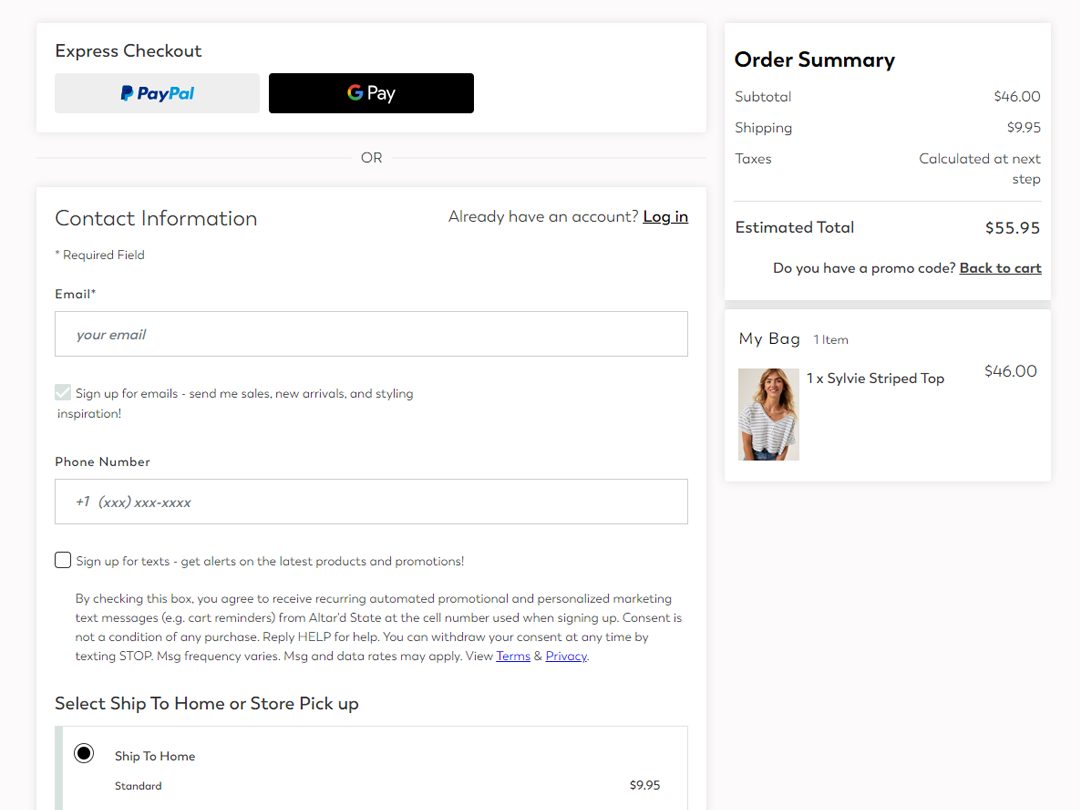Follow the Back to cart link

[1000, 269]
